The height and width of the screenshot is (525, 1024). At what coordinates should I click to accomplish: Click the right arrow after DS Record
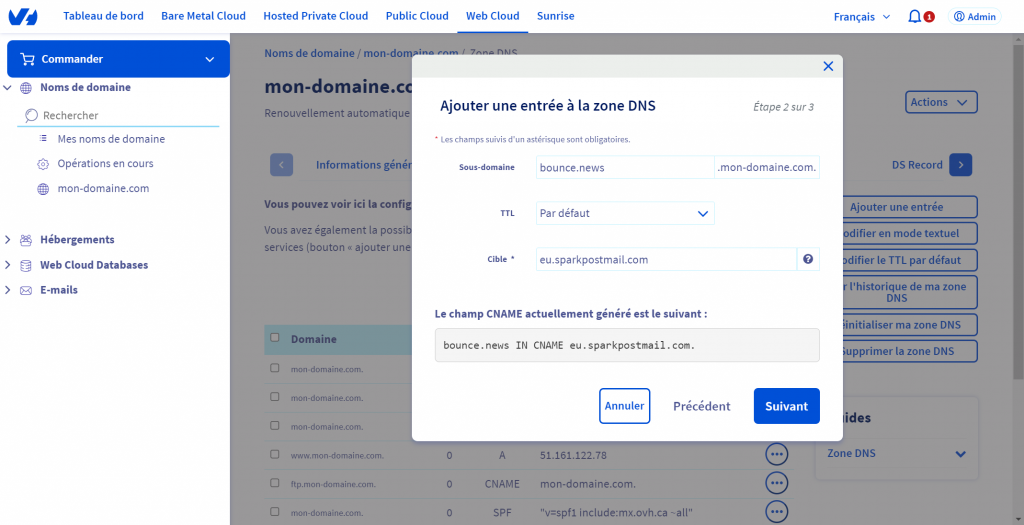coord(961,165)
